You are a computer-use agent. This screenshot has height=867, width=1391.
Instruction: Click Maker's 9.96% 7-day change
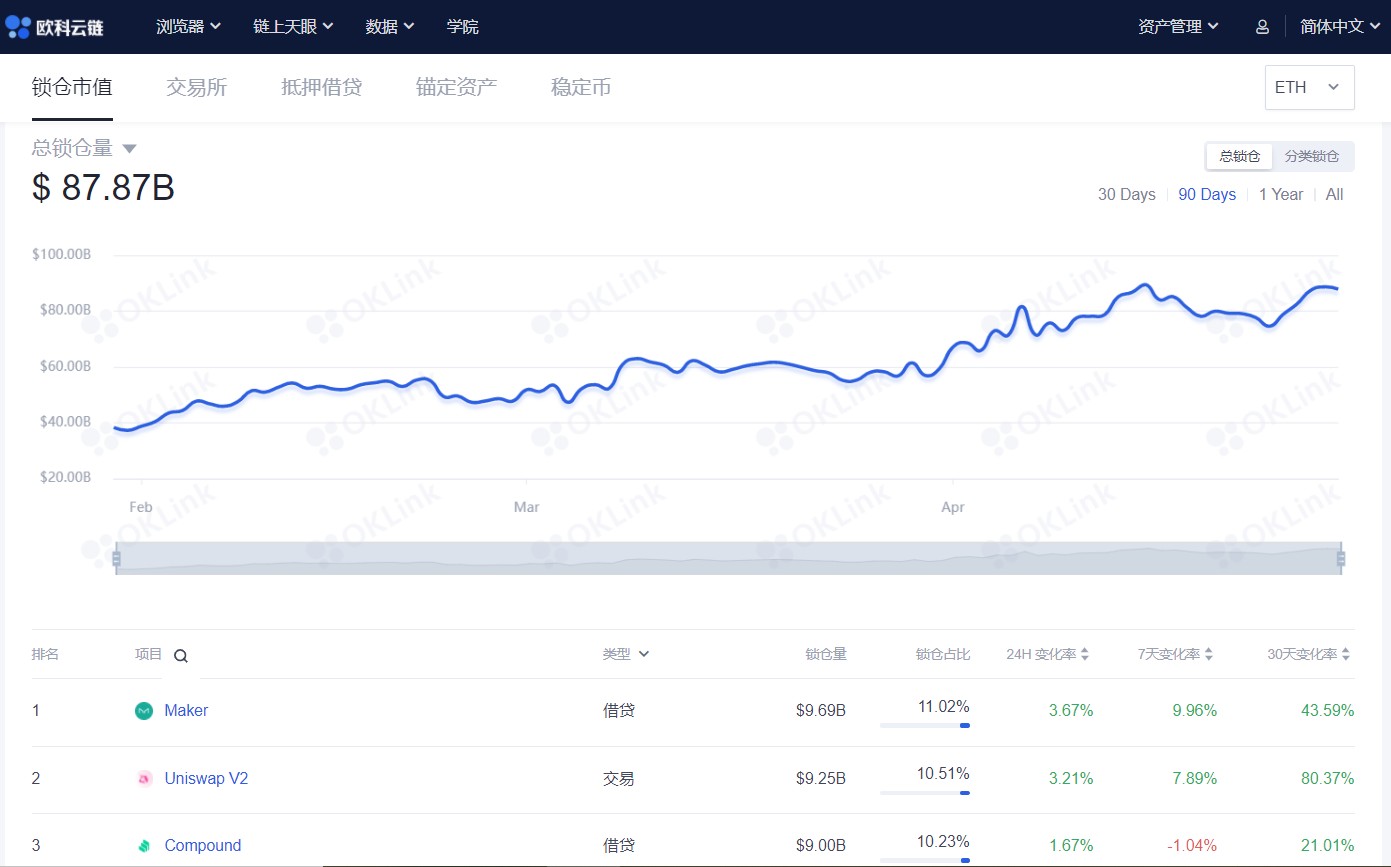[1194, 711]
